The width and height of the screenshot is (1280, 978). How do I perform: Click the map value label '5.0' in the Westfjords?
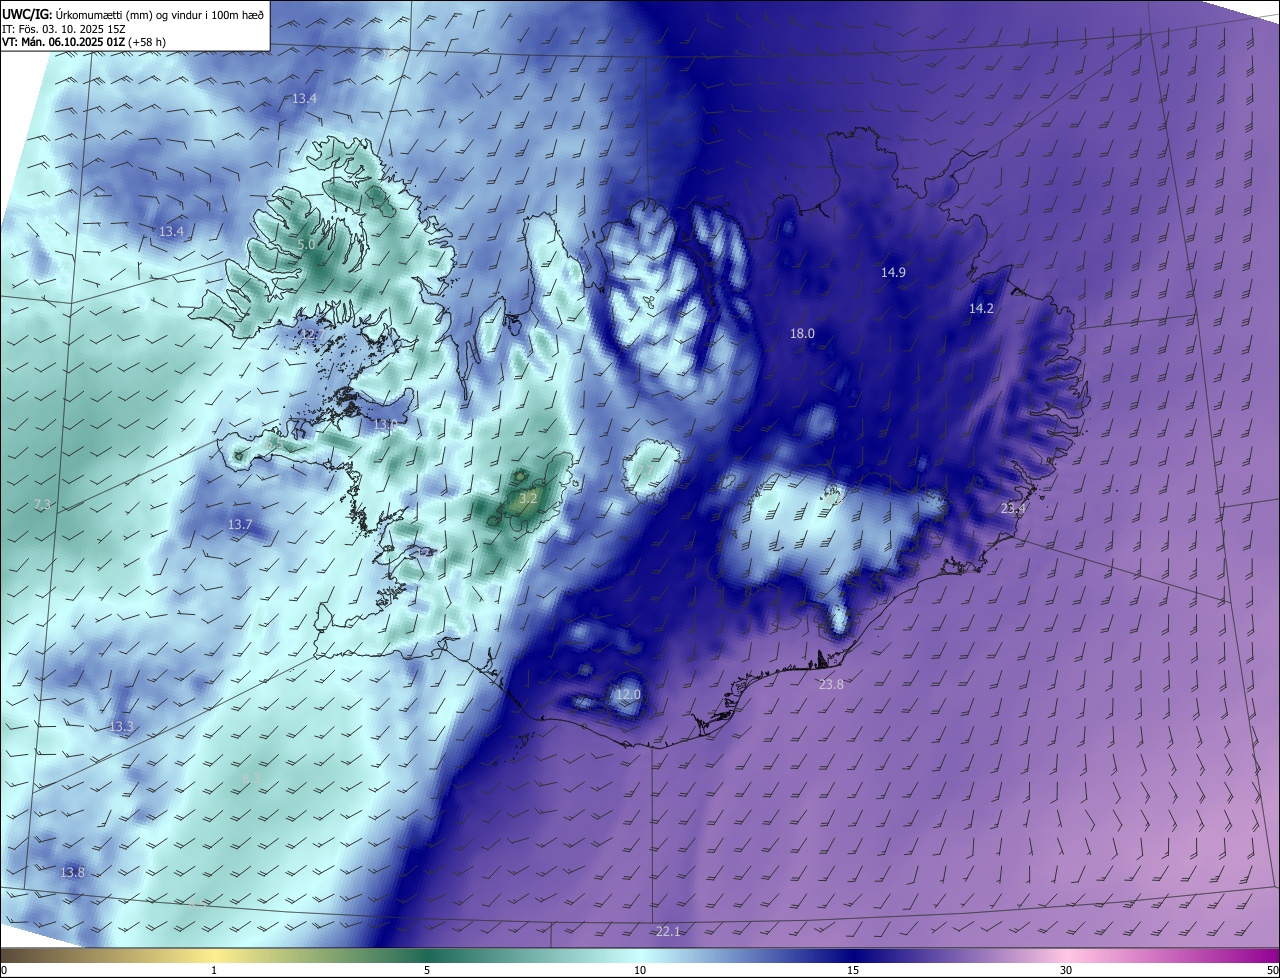coord(307,244)
